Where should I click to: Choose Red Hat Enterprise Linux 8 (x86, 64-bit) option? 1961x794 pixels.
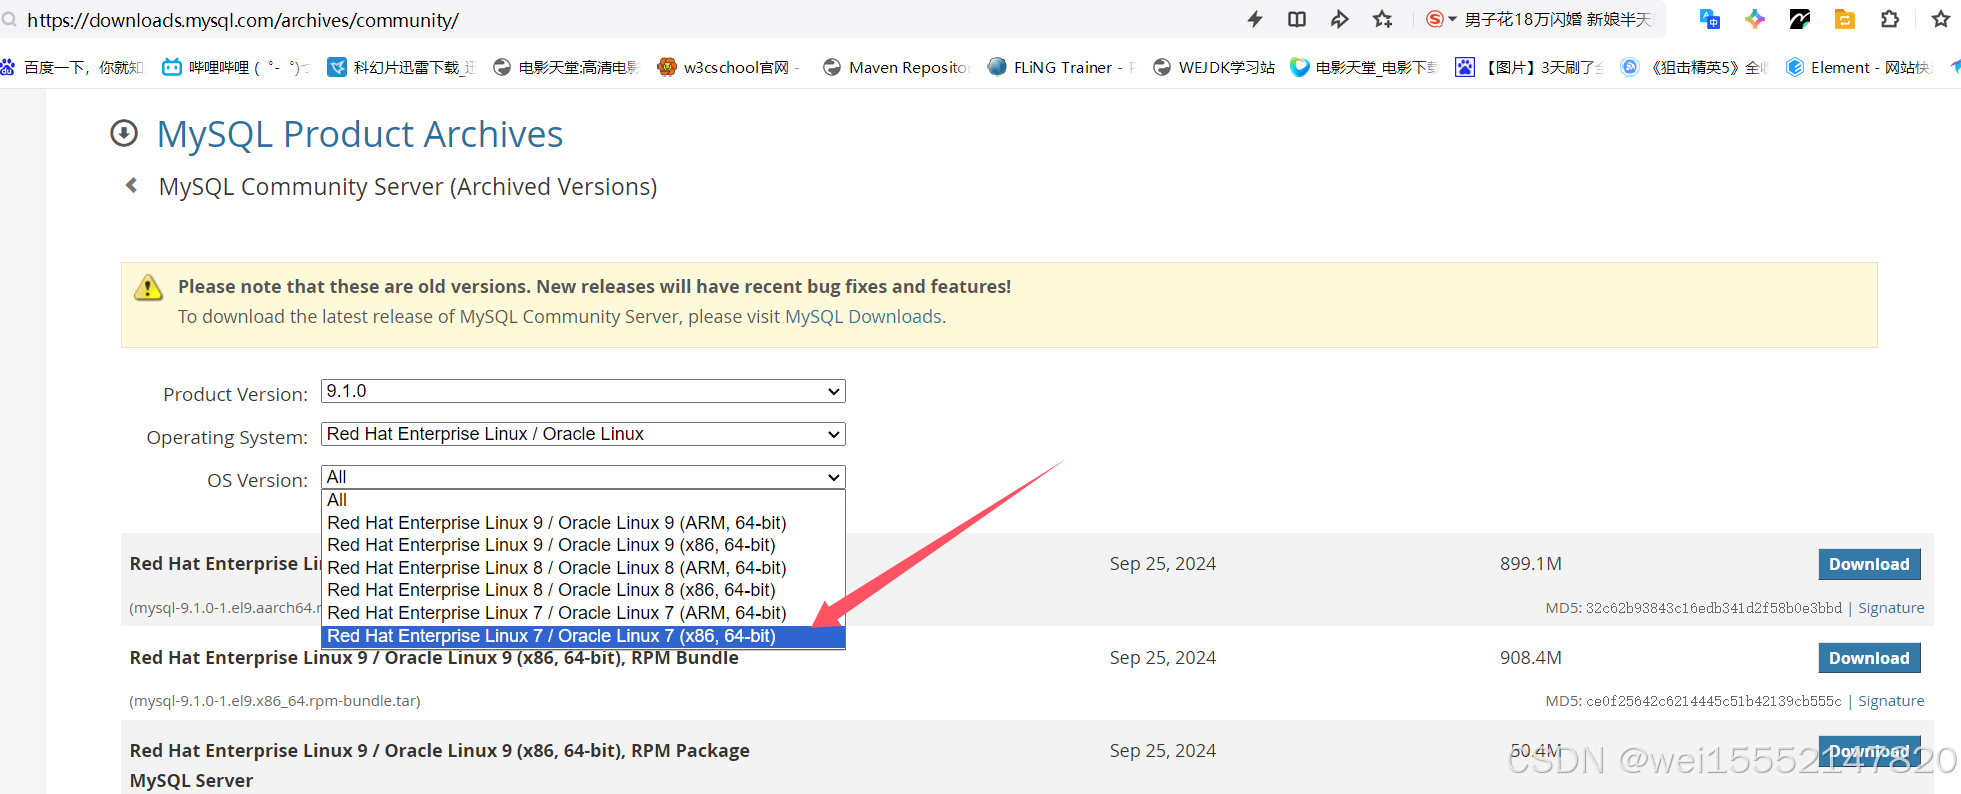coord(583,590)
